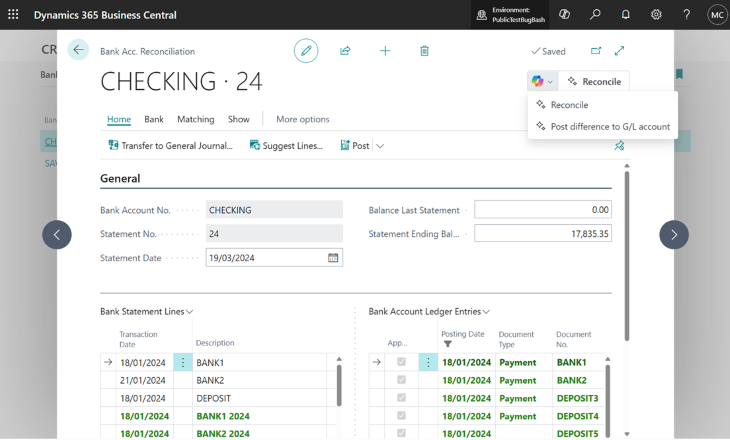The image size is (730, 440).
Task: Click the General section heading
Action: pos(120,178)
